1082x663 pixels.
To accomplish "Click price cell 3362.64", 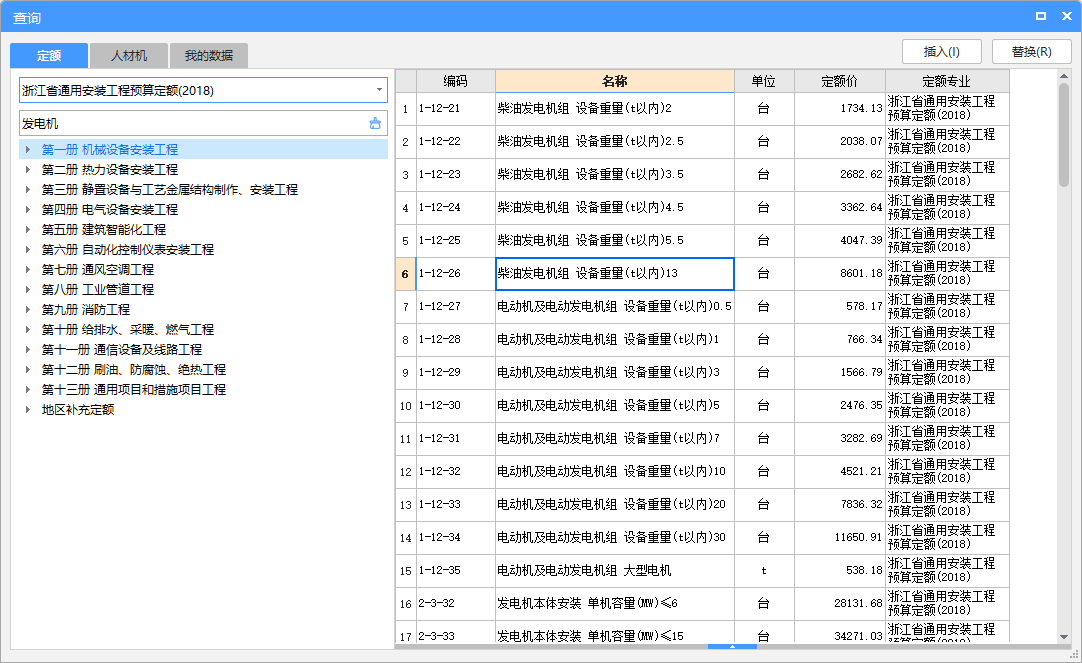I will (840, 207).
